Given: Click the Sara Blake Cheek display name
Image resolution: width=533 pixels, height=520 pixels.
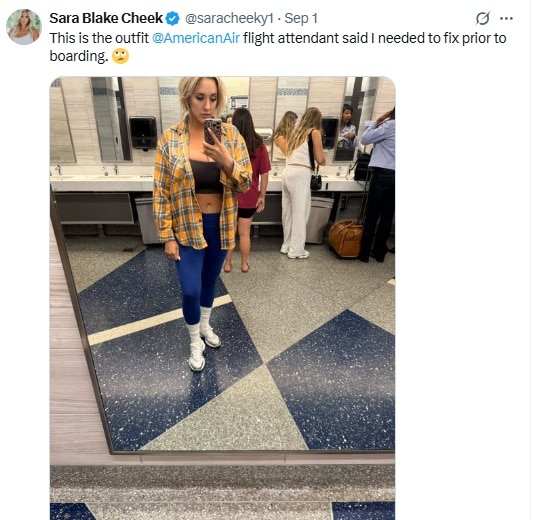Looking at the screenshot, I should coord(106,18).
